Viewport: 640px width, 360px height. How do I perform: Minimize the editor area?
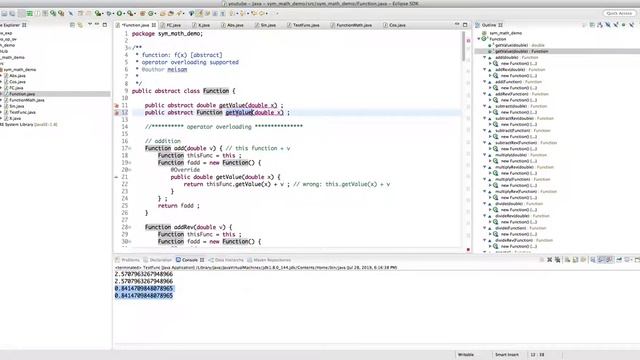457,25
